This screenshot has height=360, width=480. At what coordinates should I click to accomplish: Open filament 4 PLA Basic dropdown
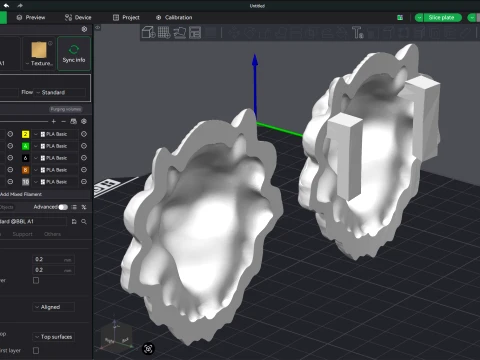pos(55,146)
